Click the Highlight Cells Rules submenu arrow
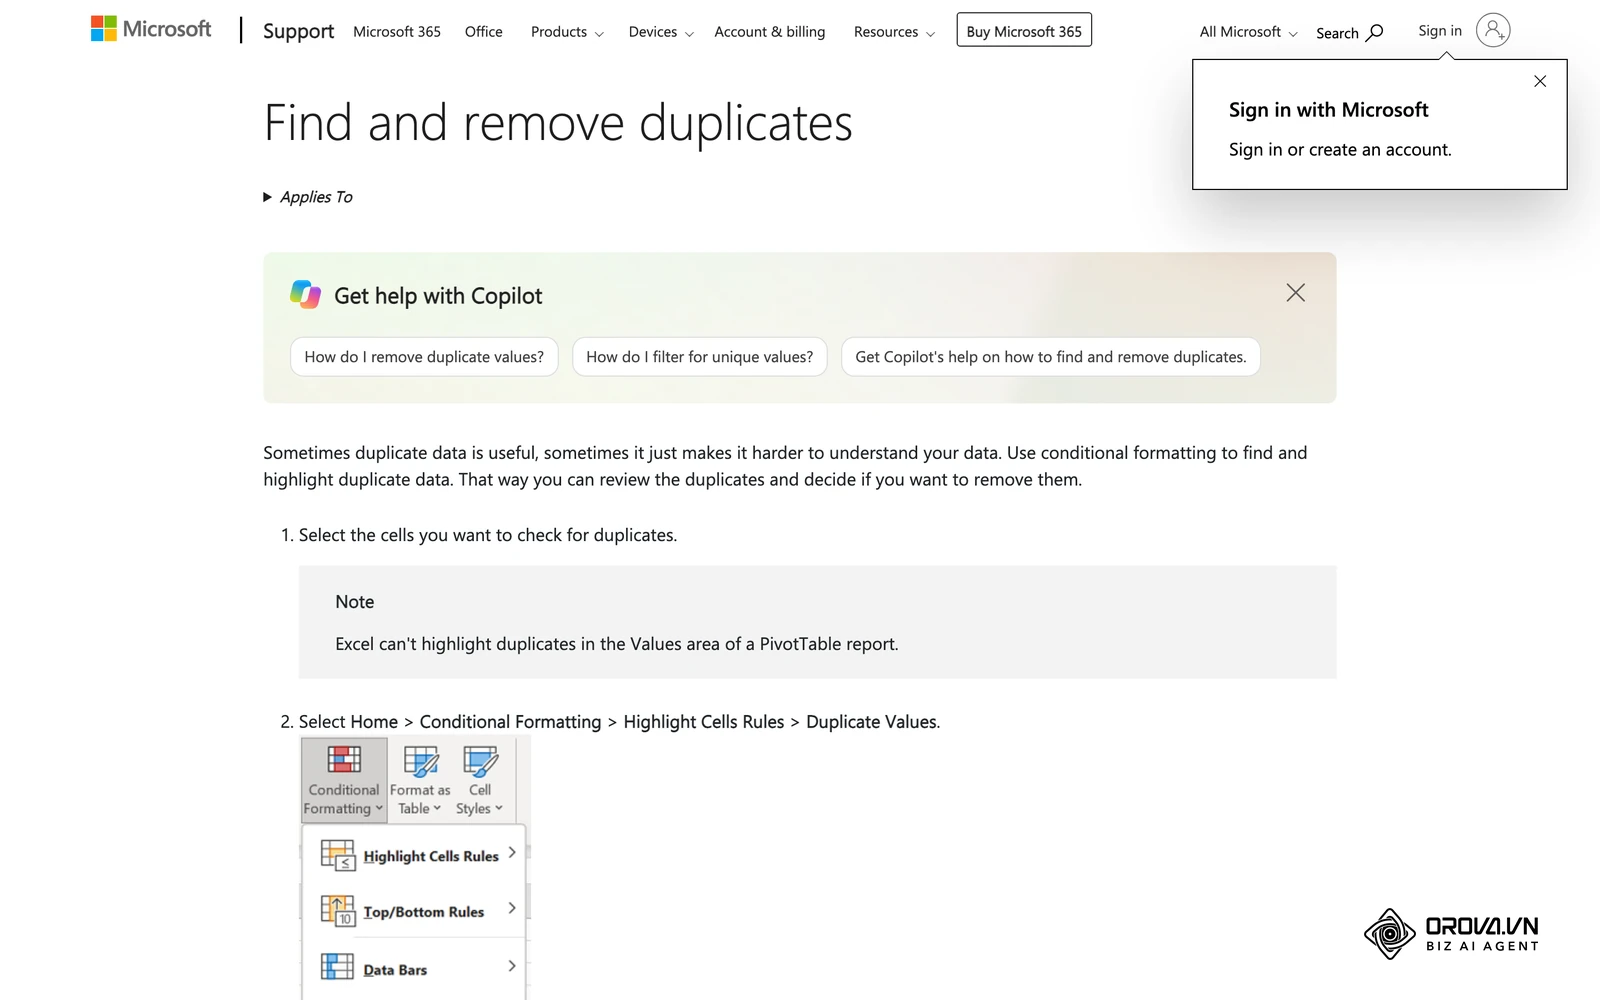 [x=512, y=853]
